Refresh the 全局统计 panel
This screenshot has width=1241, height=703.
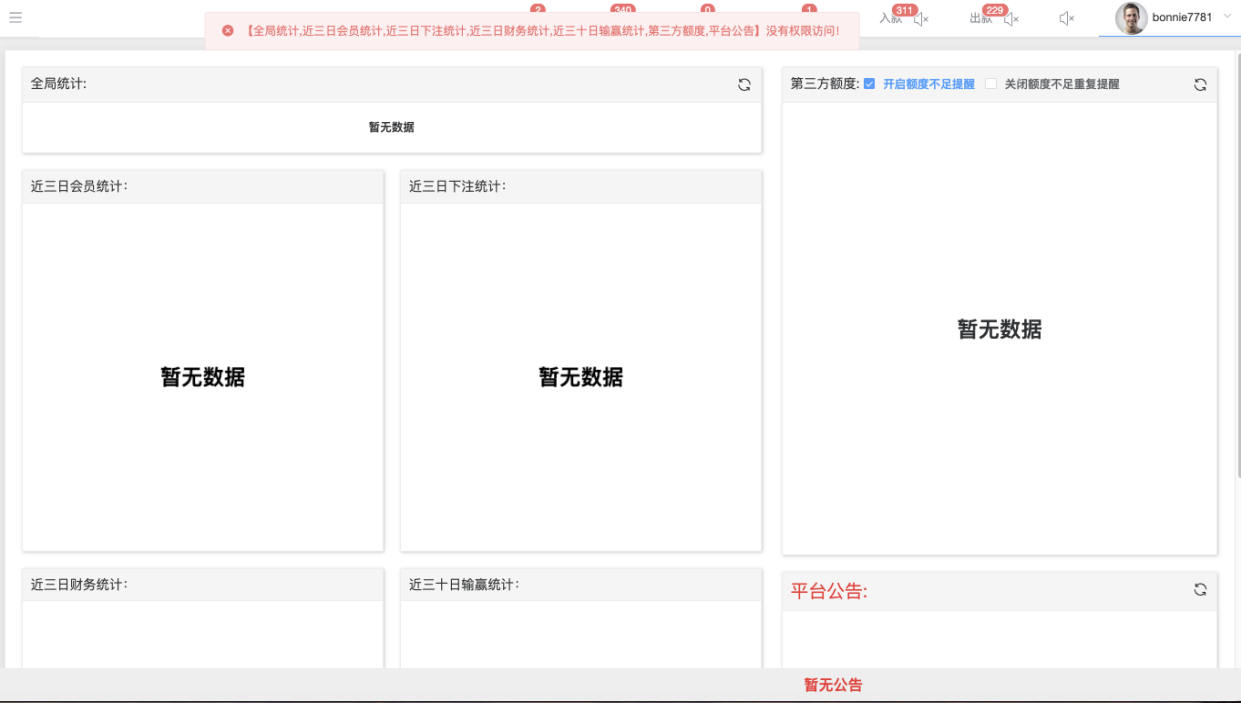pos(744,85)
